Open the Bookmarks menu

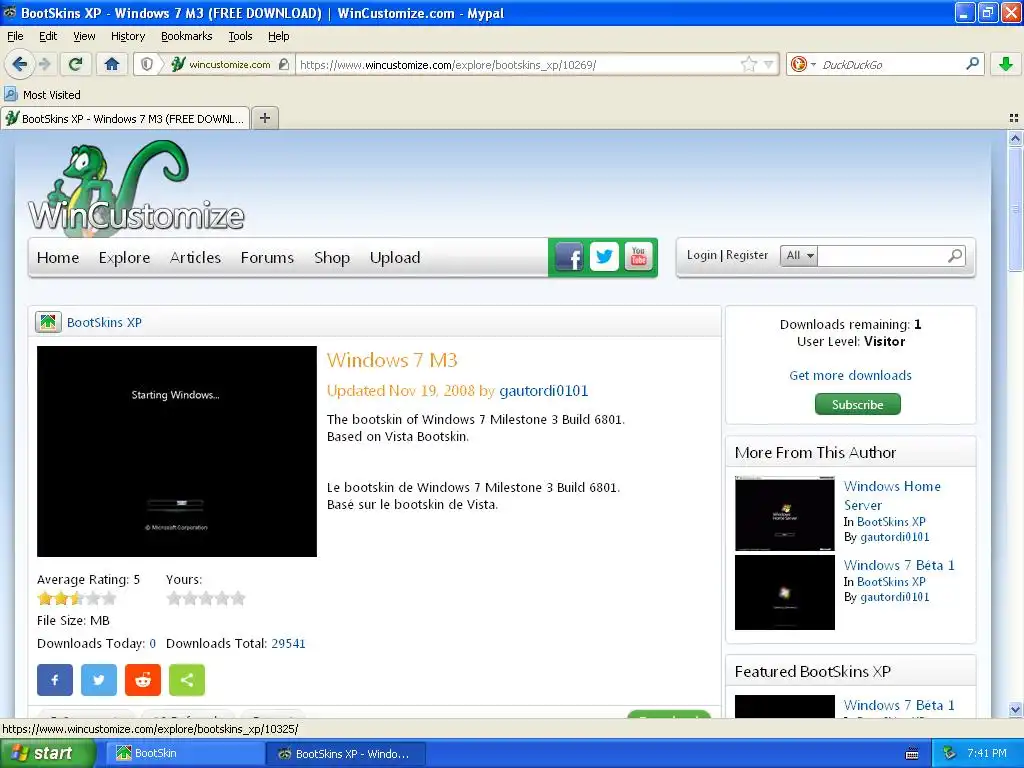point(186,36)
